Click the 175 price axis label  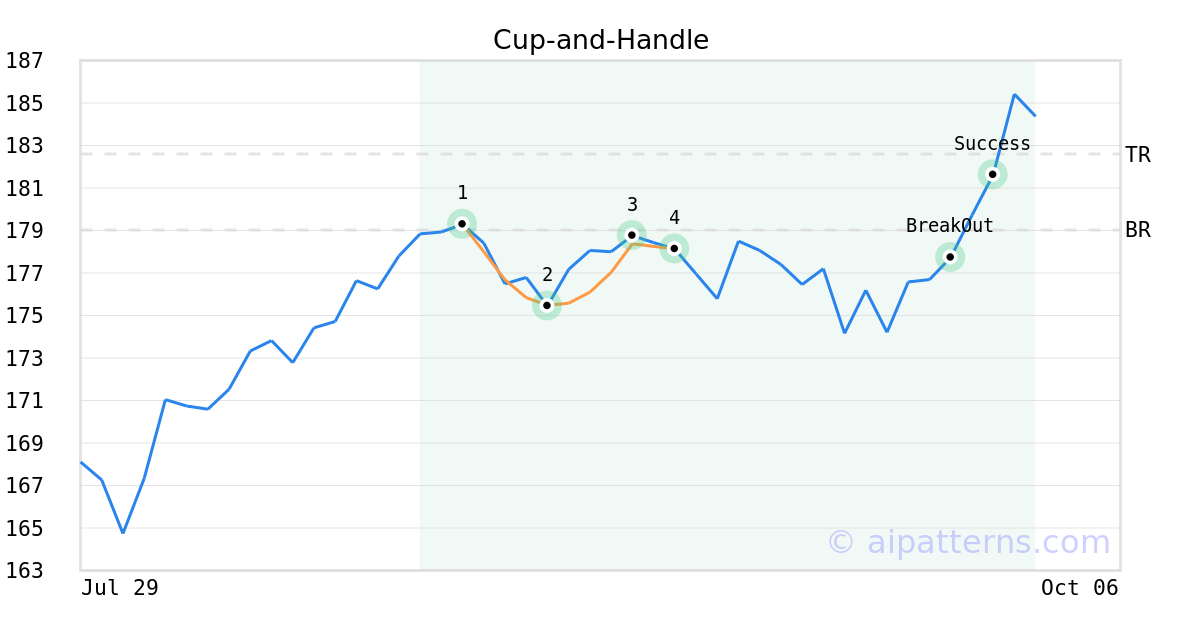[25, 316]
